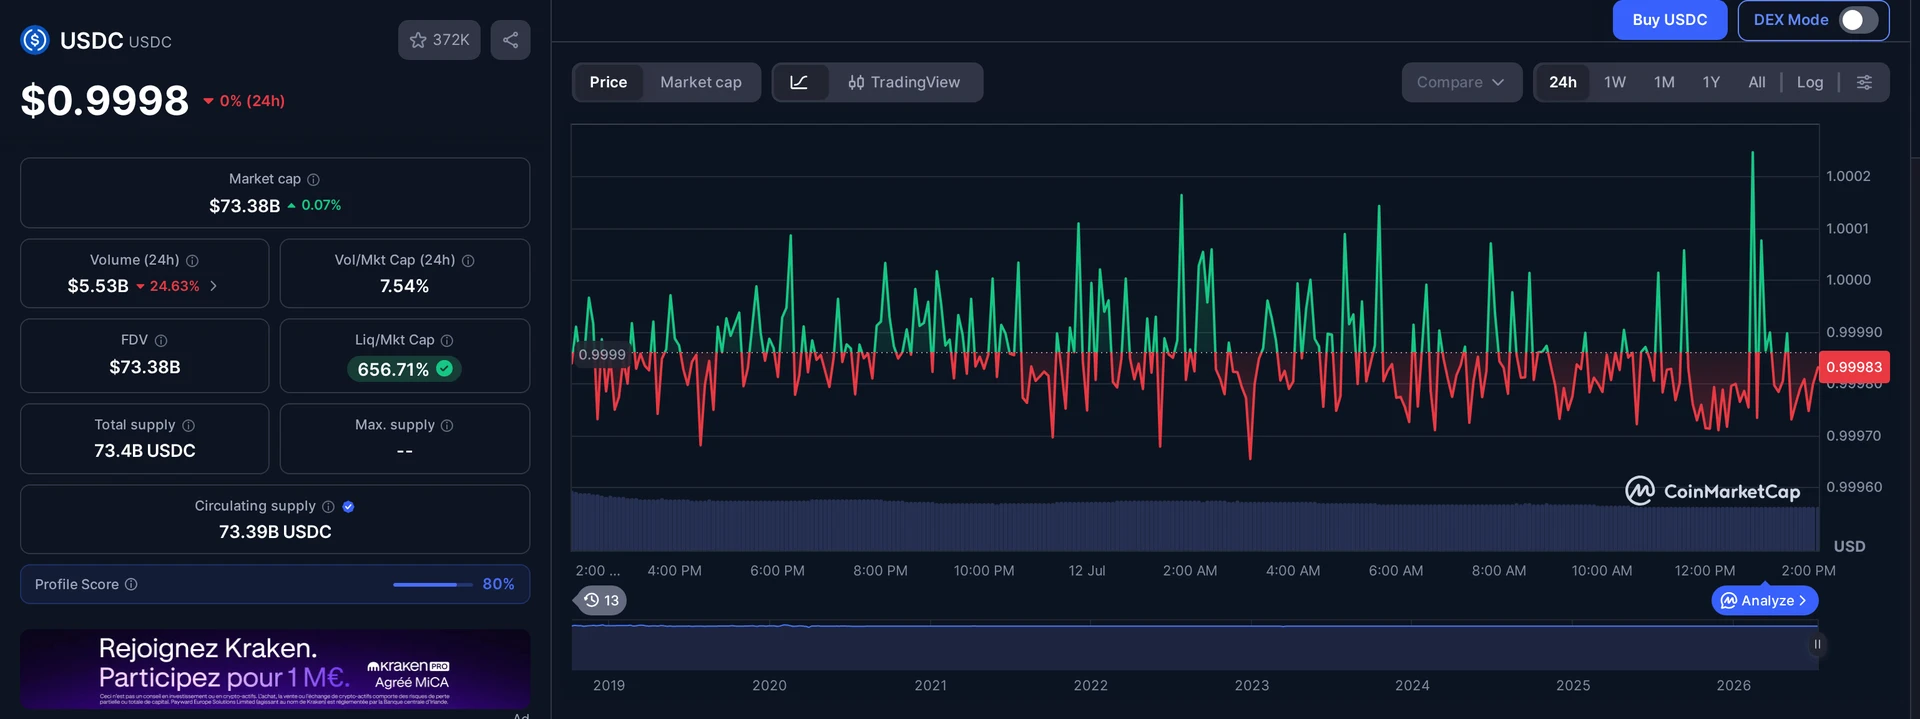Image resolution: width=1920 pixels, height=719 pixels.
Task: Switch to the Market cap tab
Action: pos(701,82)
